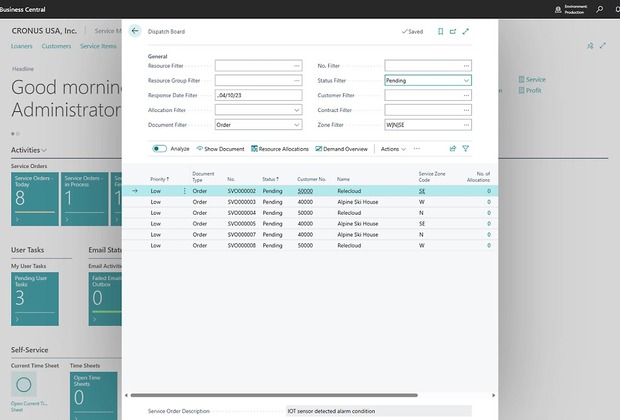Sort by the Status column header
Viewport: 620px width, 420px height.
click(x=270, y=179)
